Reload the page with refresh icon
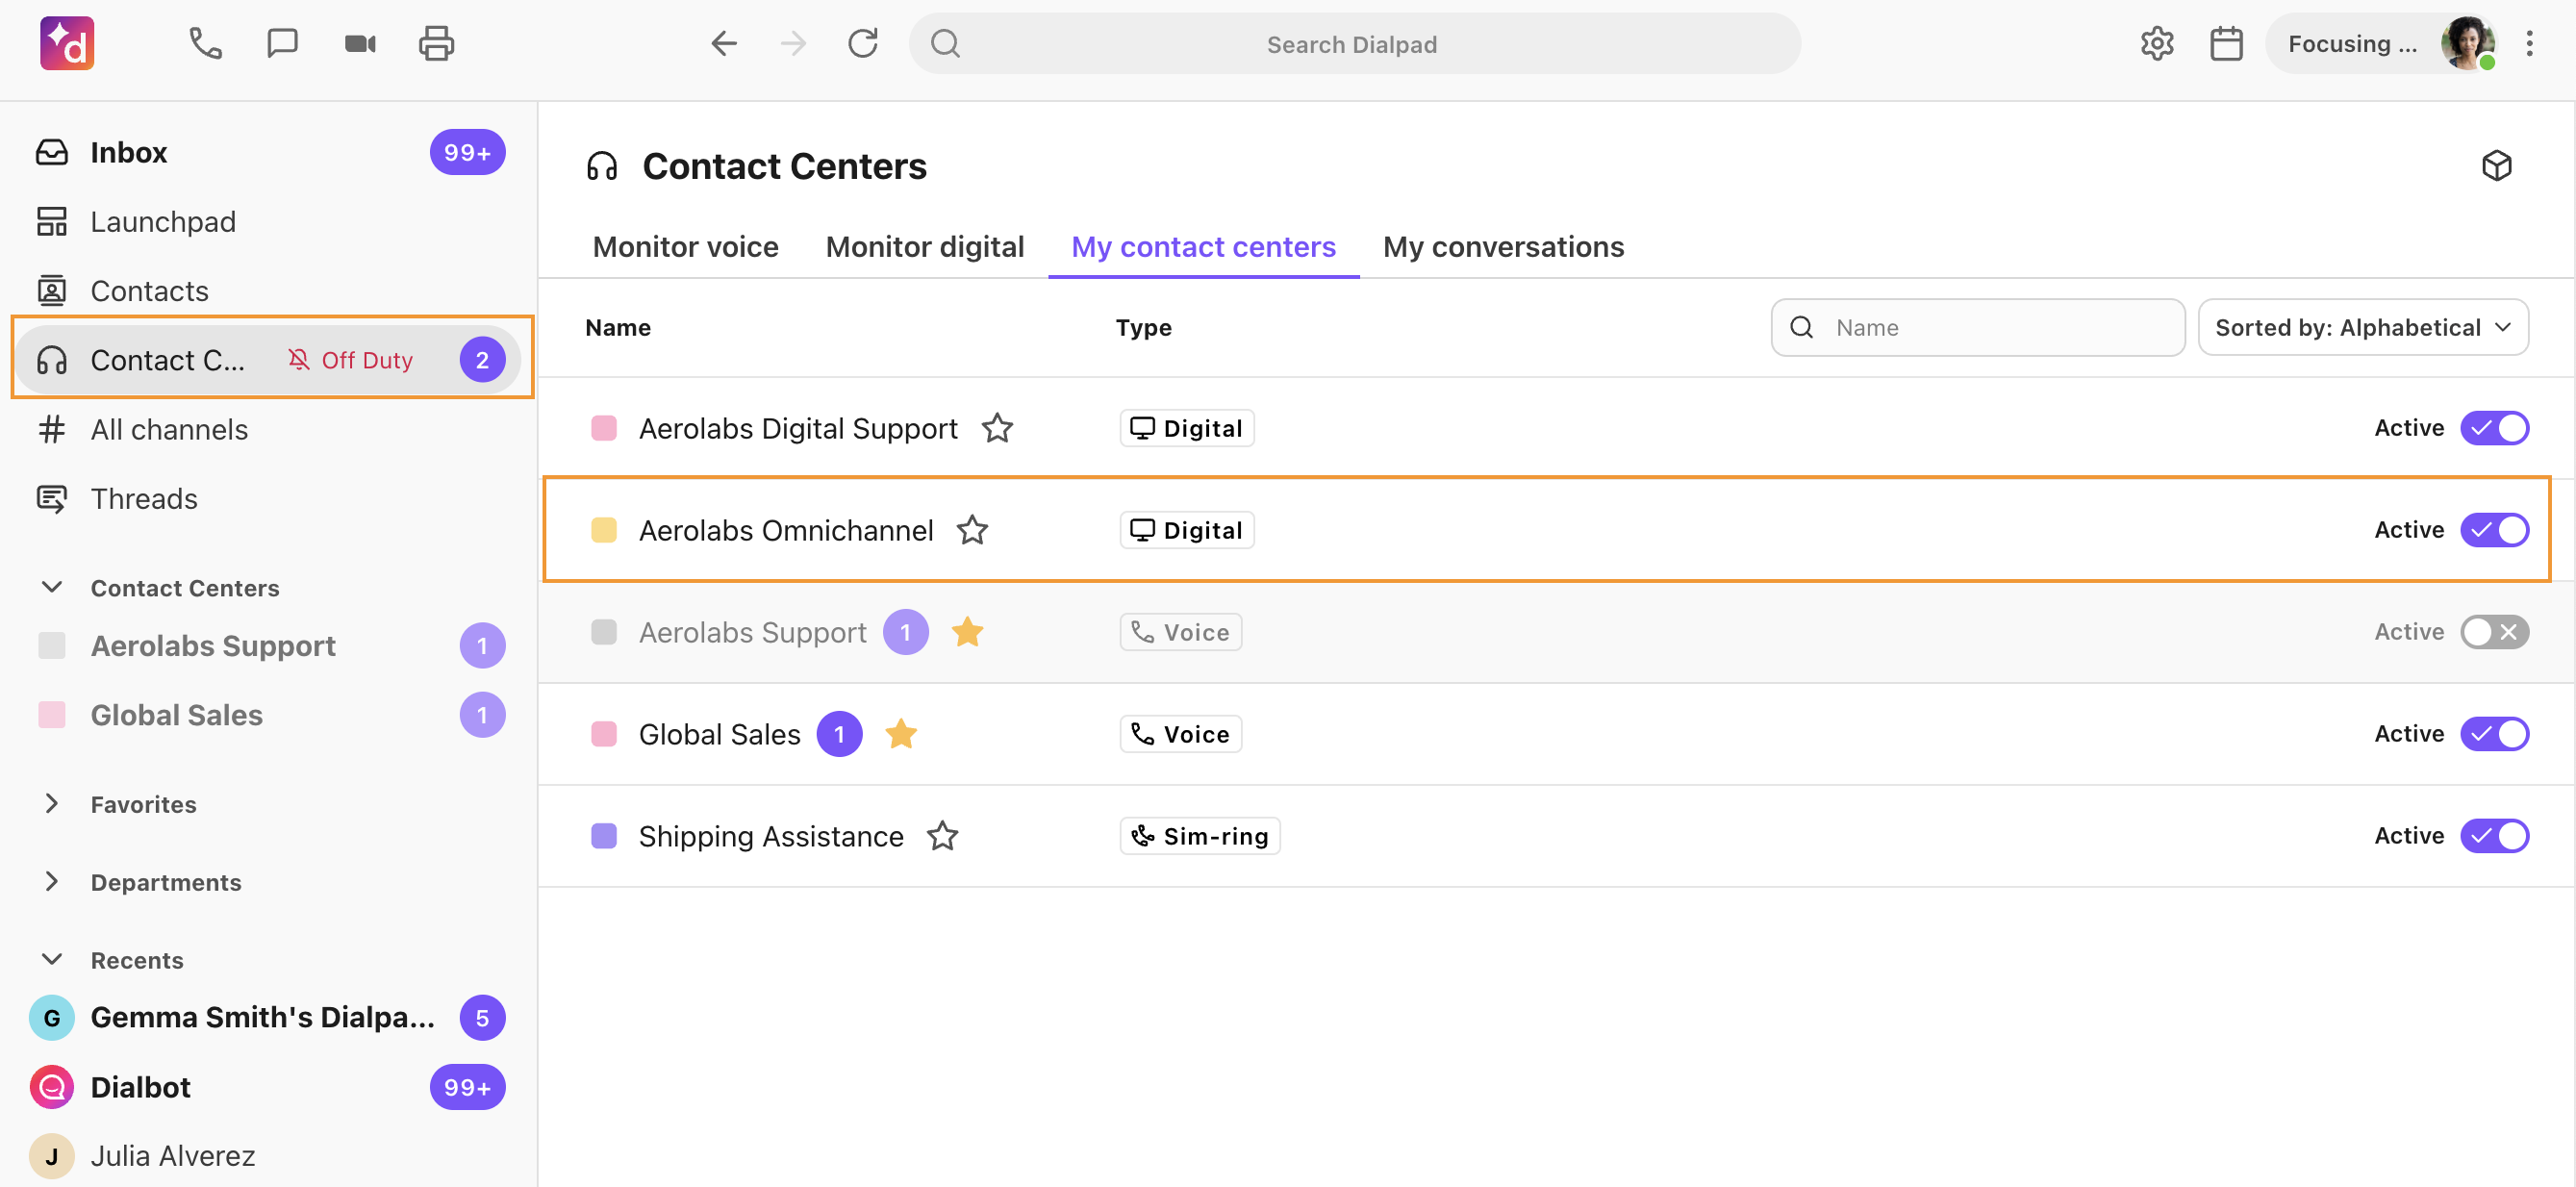Screen dimensions: 2576x1187 pyautogui.click(x=862, y=43)
